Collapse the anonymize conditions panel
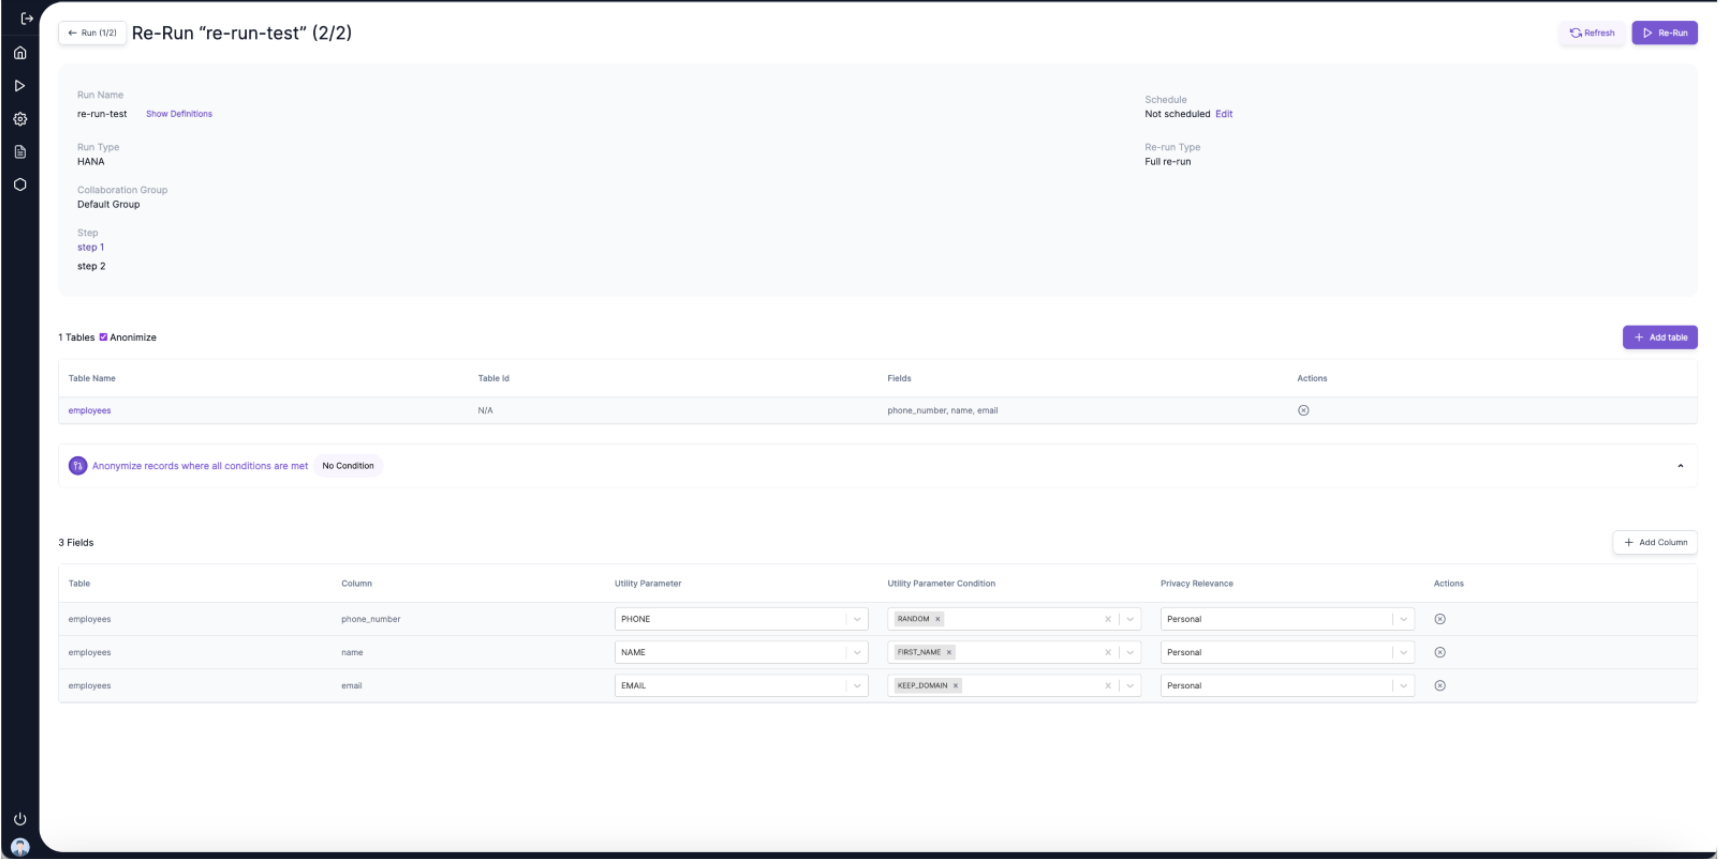1720x859 pixels. (1680, 466)
